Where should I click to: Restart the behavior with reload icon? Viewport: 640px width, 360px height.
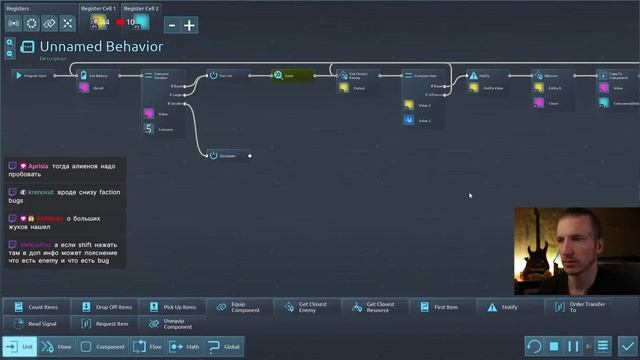tap(534, 347)
